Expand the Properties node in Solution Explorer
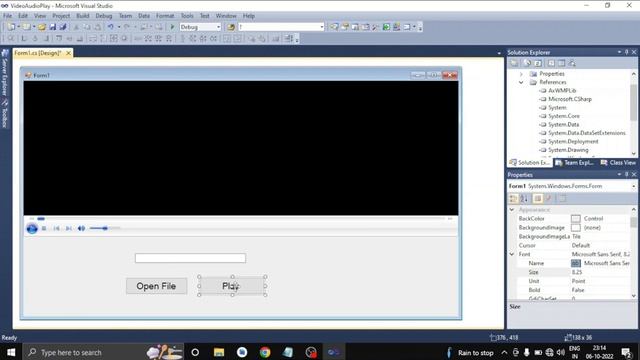The width and height of the screenshot is (640, 360). click(521, 74)
